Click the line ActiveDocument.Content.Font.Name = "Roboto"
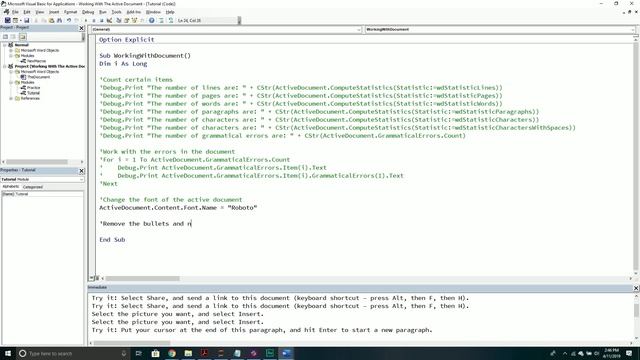The width and height of the screenshot is (640, 360). [178, 208]
